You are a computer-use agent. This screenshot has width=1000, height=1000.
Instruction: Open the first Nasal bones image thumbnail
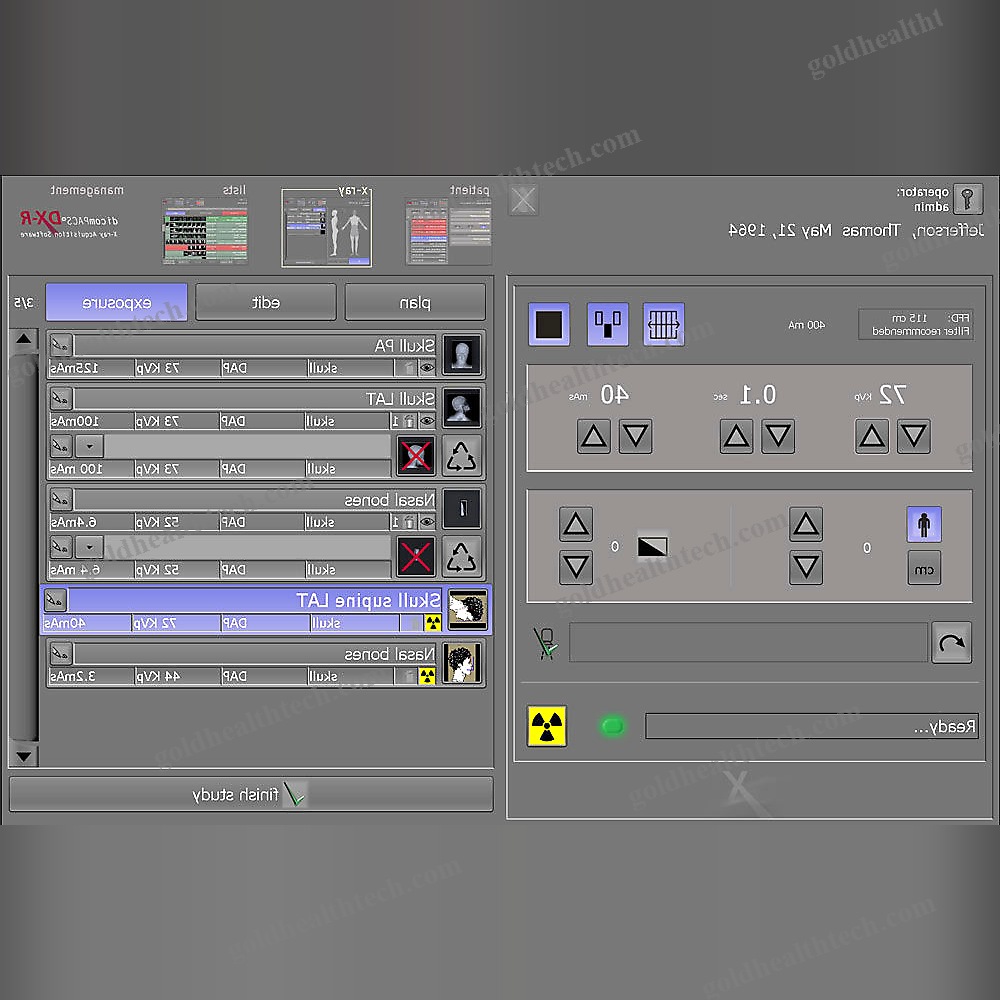(x=462, y=508)
